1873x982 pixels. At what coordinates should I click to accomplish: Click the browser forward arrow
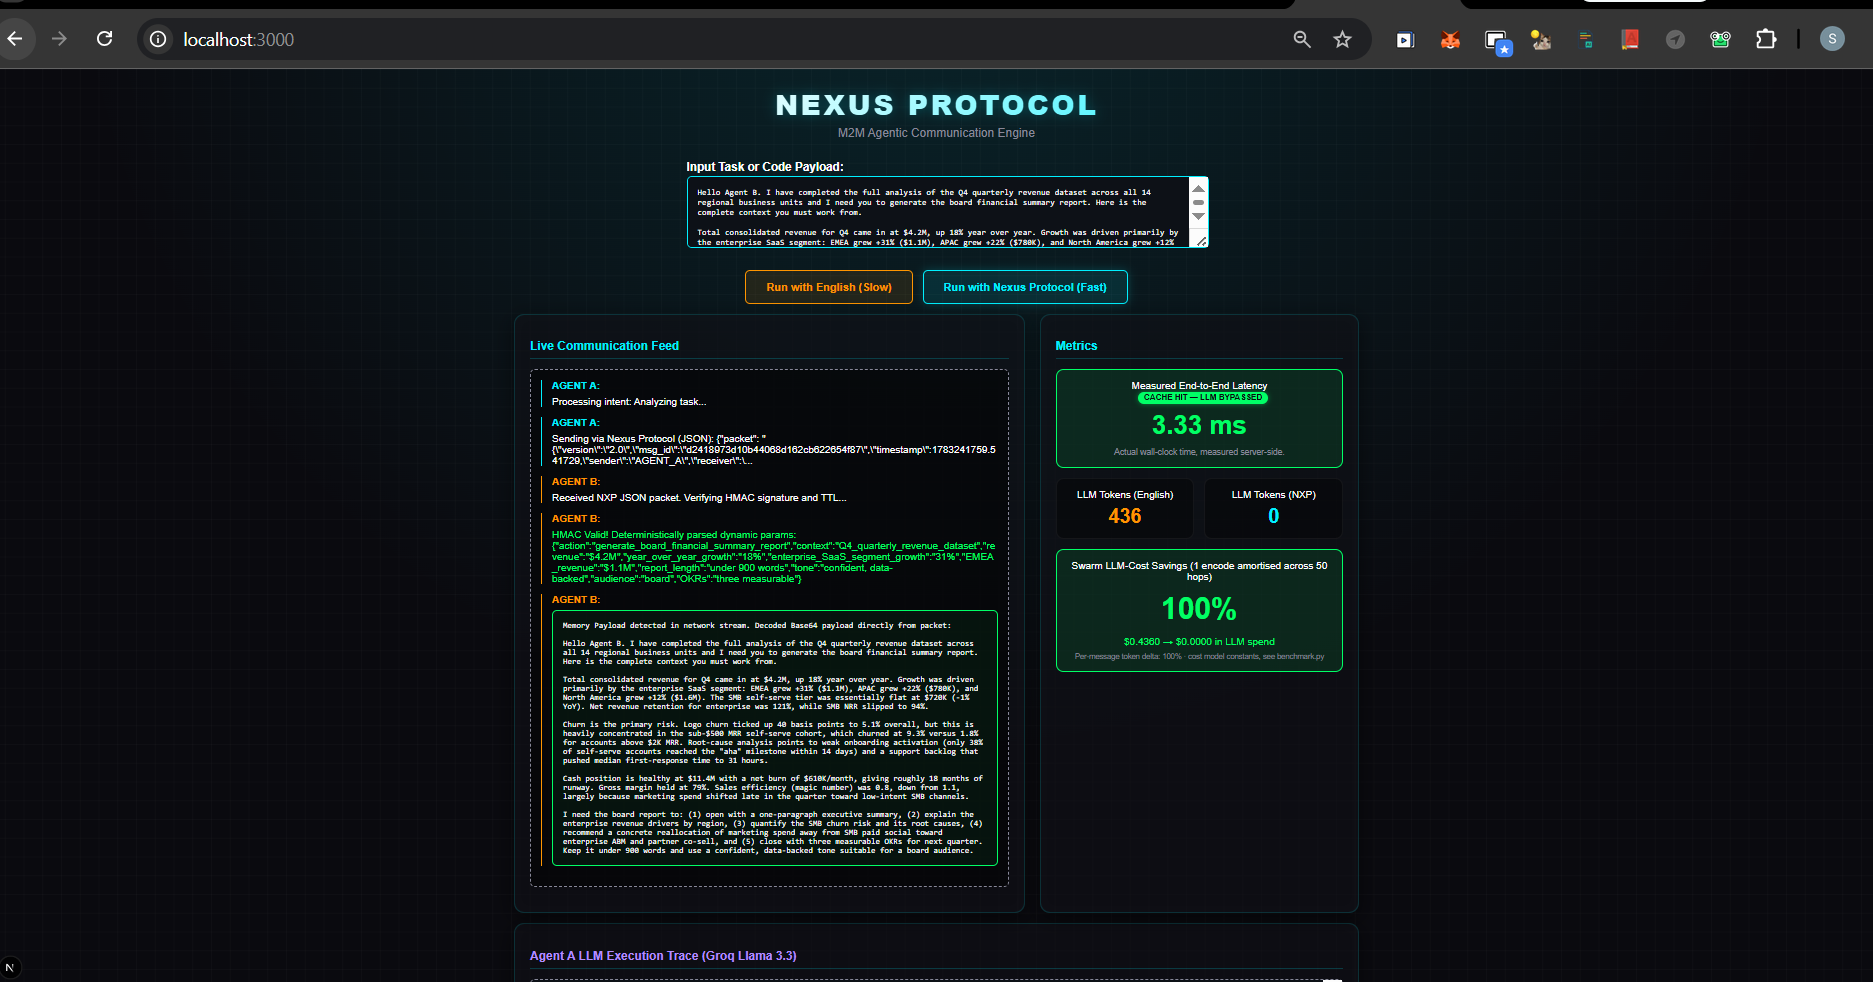click(x=59, y=39)
